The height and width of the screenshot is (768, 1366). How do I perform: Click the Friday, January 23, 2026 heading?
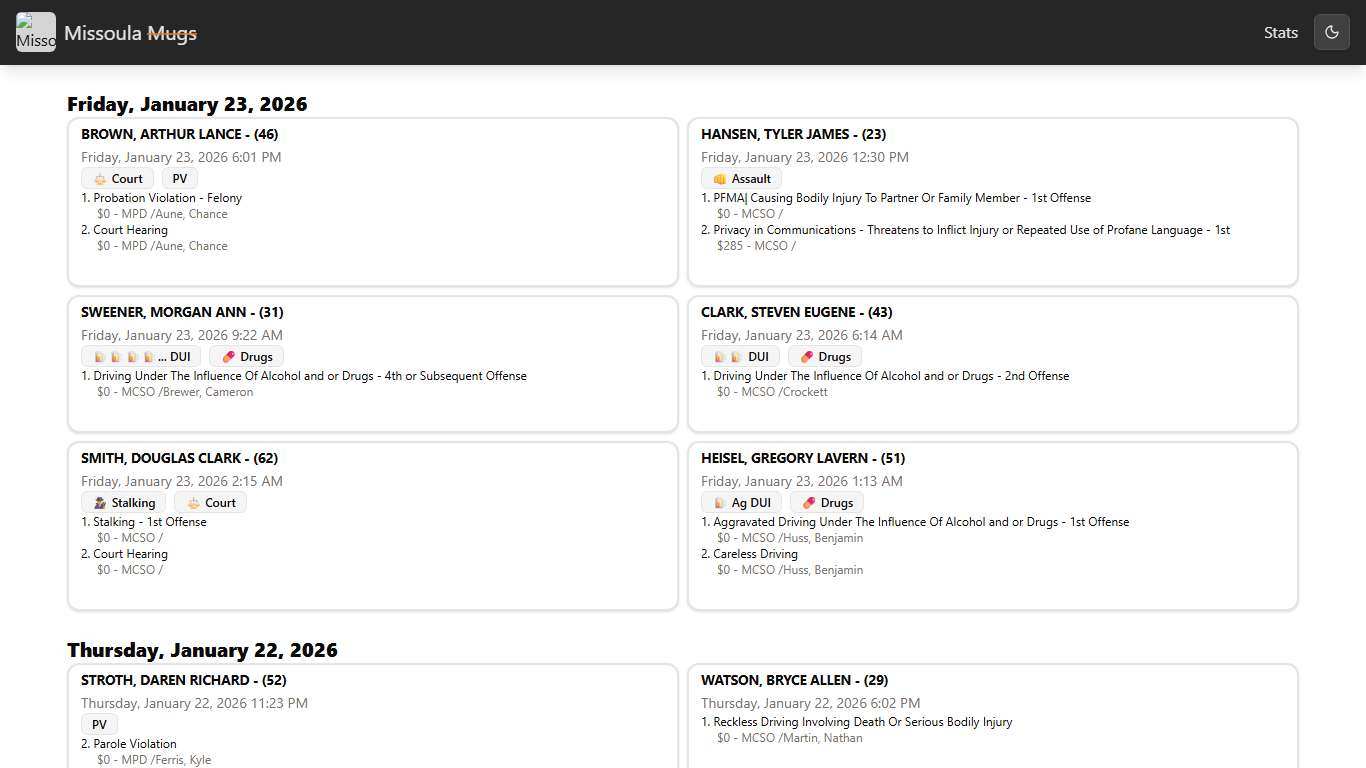click(187, 104)
